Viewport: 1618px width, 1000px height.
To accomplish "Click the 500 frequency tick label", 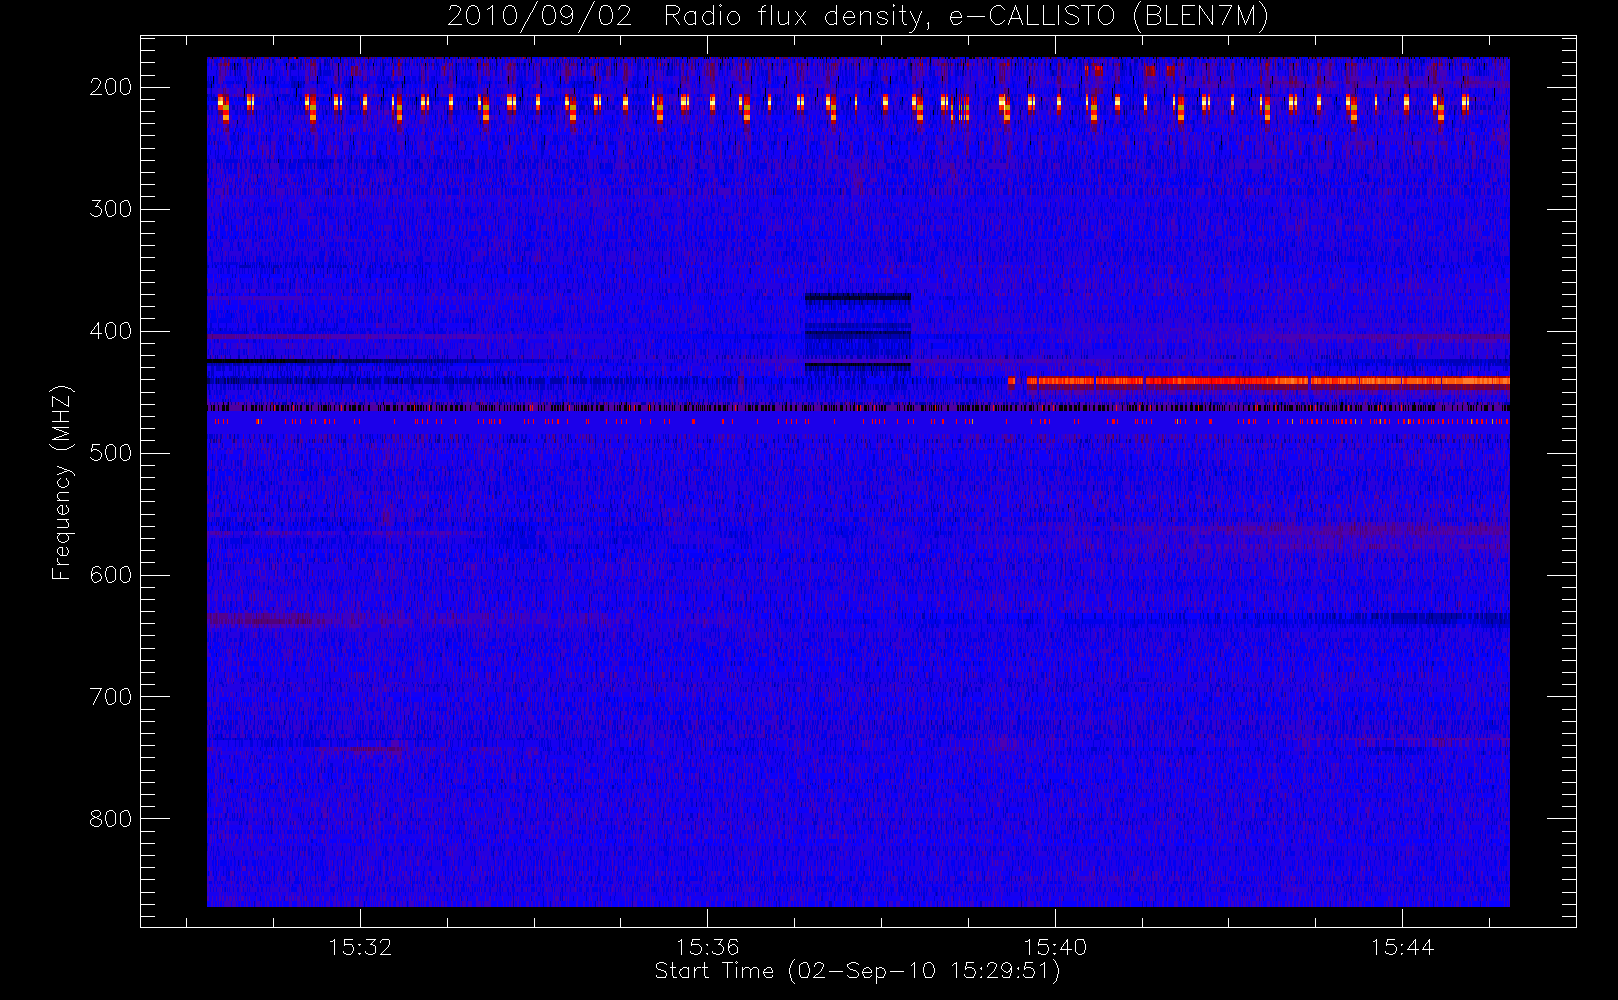I will (x=110, y=453).
